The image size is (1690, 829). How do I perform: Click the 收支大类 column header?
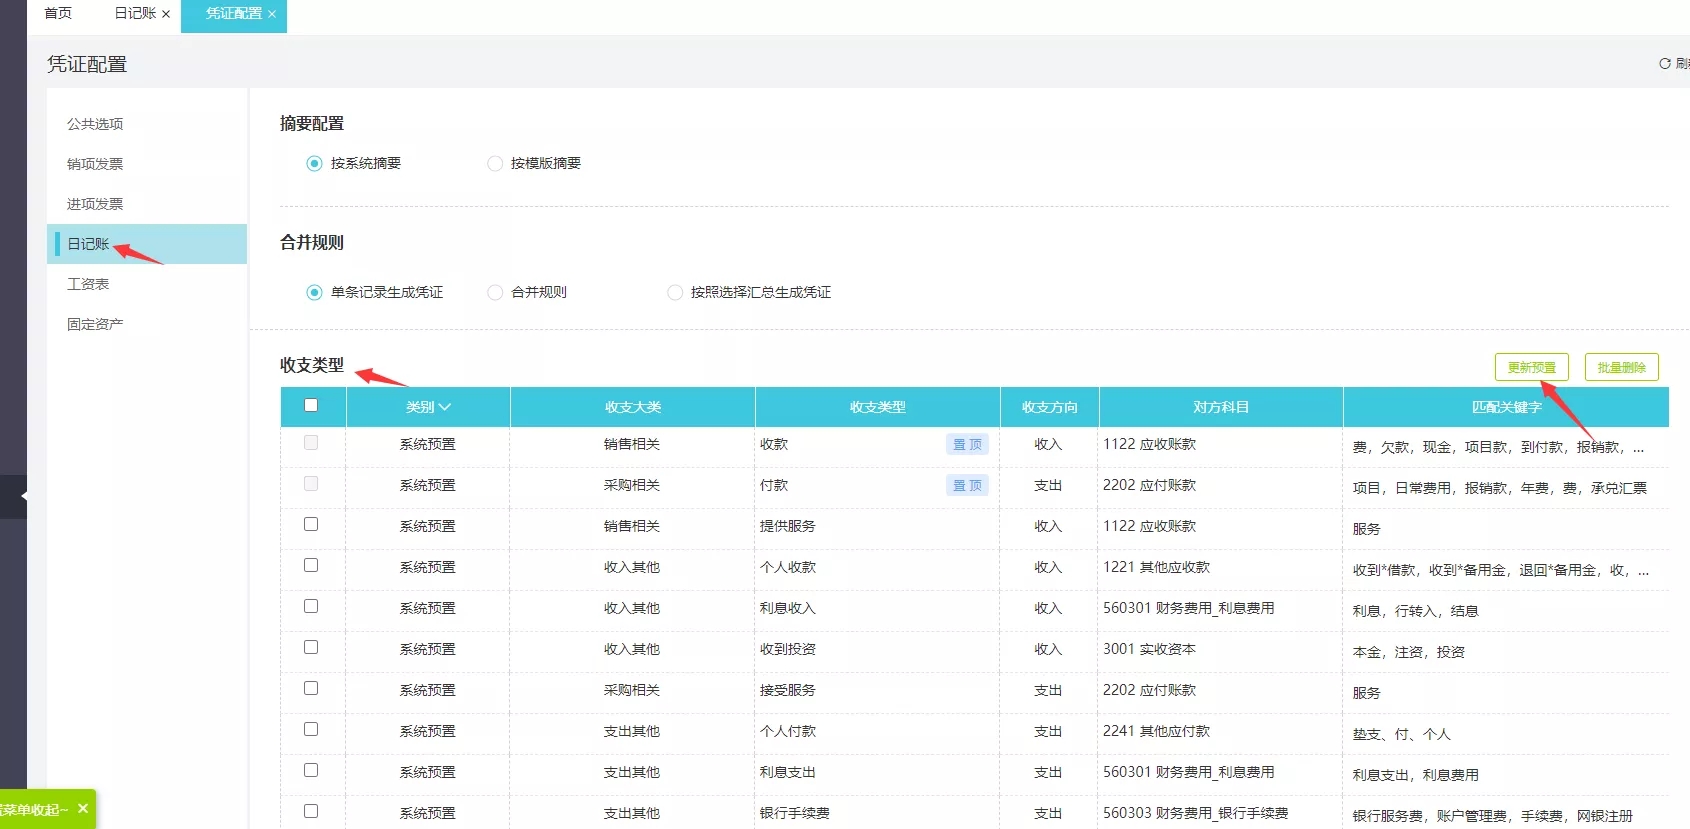click(633, 407)
